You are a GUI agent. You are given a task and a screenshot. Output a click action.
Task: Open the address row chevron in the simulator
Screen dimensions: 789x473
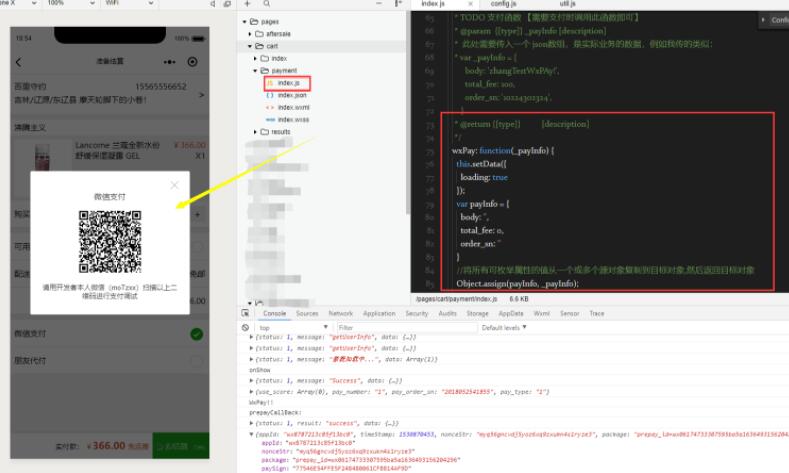(x=201, y=94)
